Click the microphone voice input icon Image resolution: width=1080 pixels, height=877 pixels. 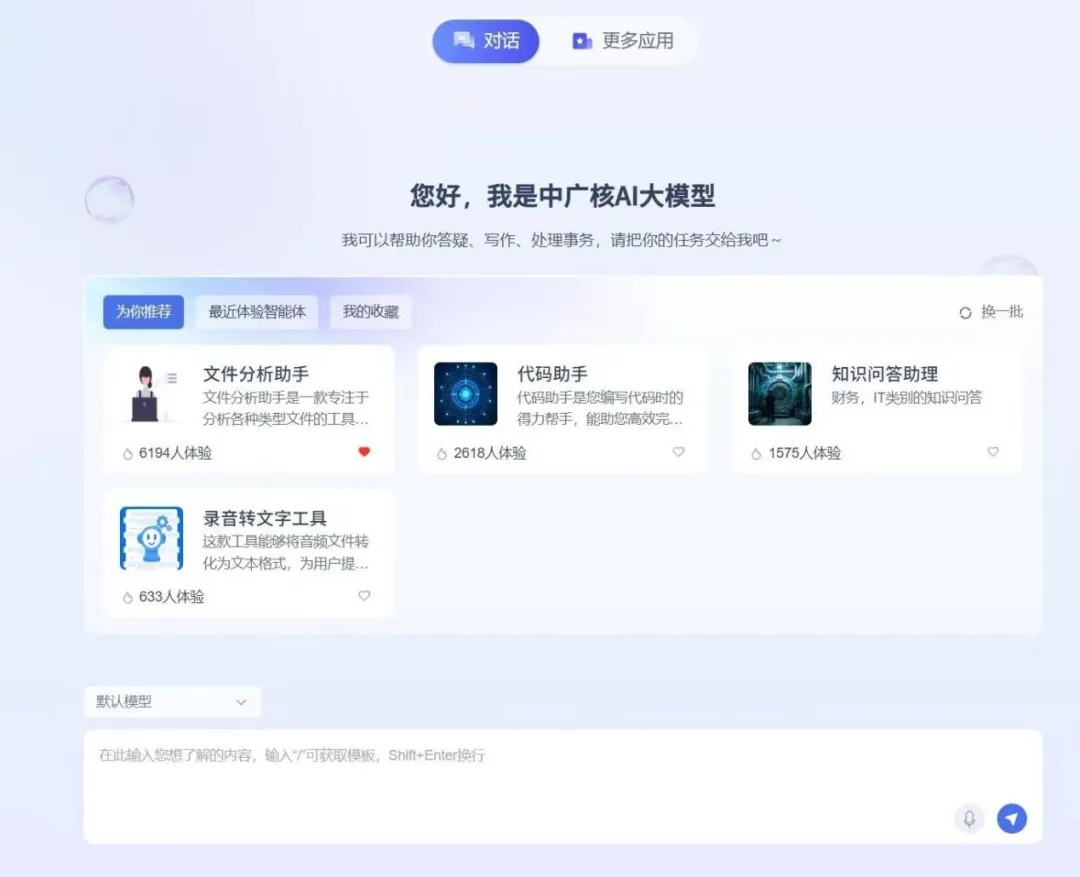tap(969, 818)
